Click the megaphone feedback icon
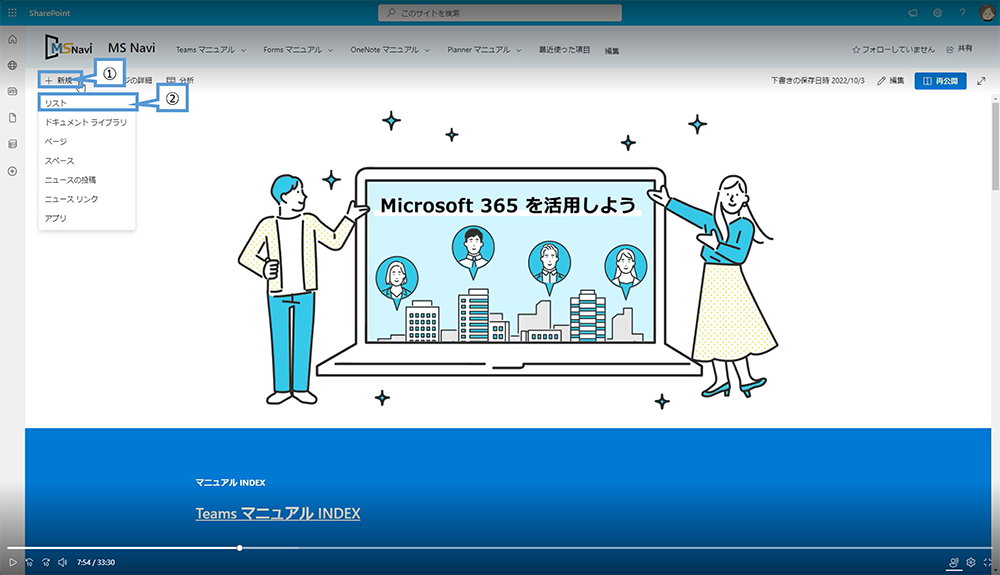Viewport: 1000px width, 575px height. pyautogui.click(x=912, y=12)
